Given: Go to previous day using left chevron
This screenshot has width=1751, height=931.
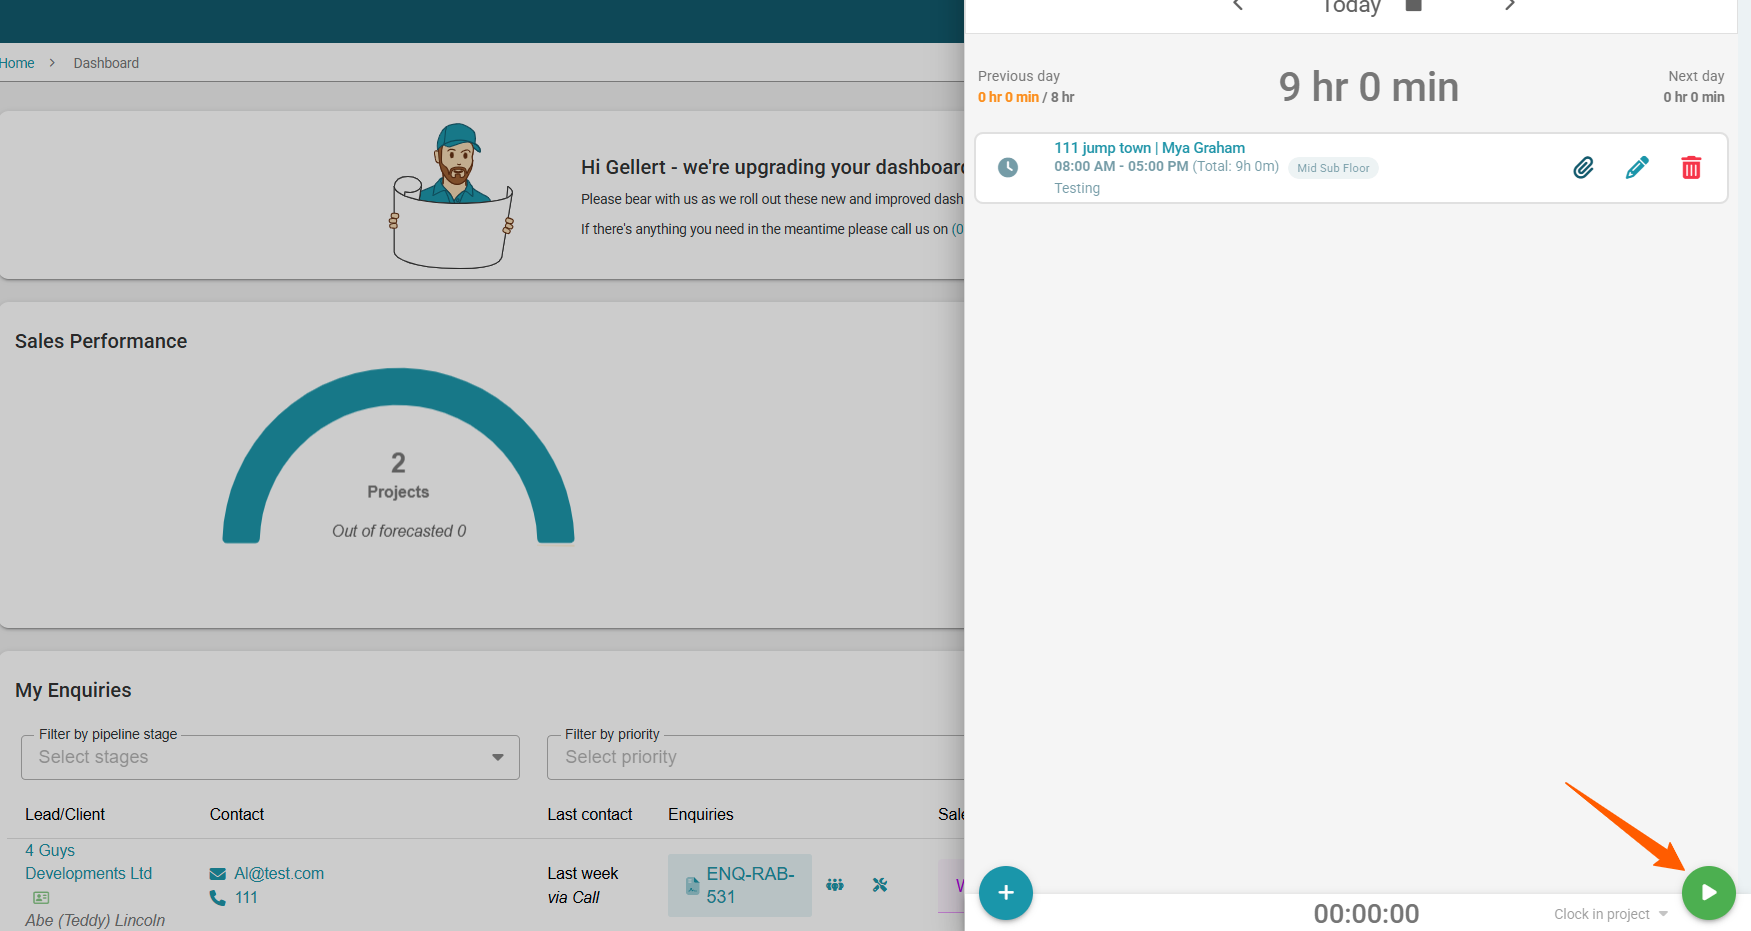Looking at the screenshot, I should click(1238, 5).
